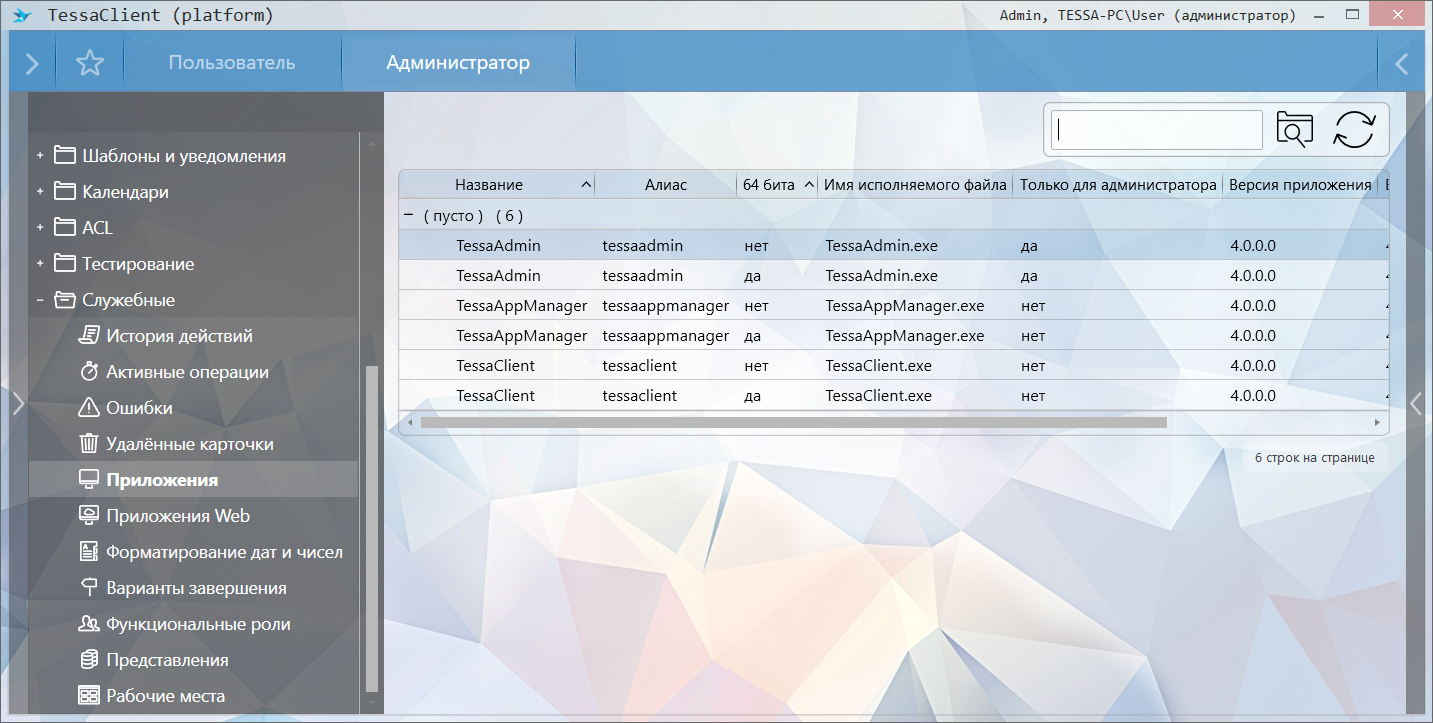The height and width of the screenshot is (723, 1433).
Task: Collapse the (пусто) (6) group row
Action: [x=408, y=215]
